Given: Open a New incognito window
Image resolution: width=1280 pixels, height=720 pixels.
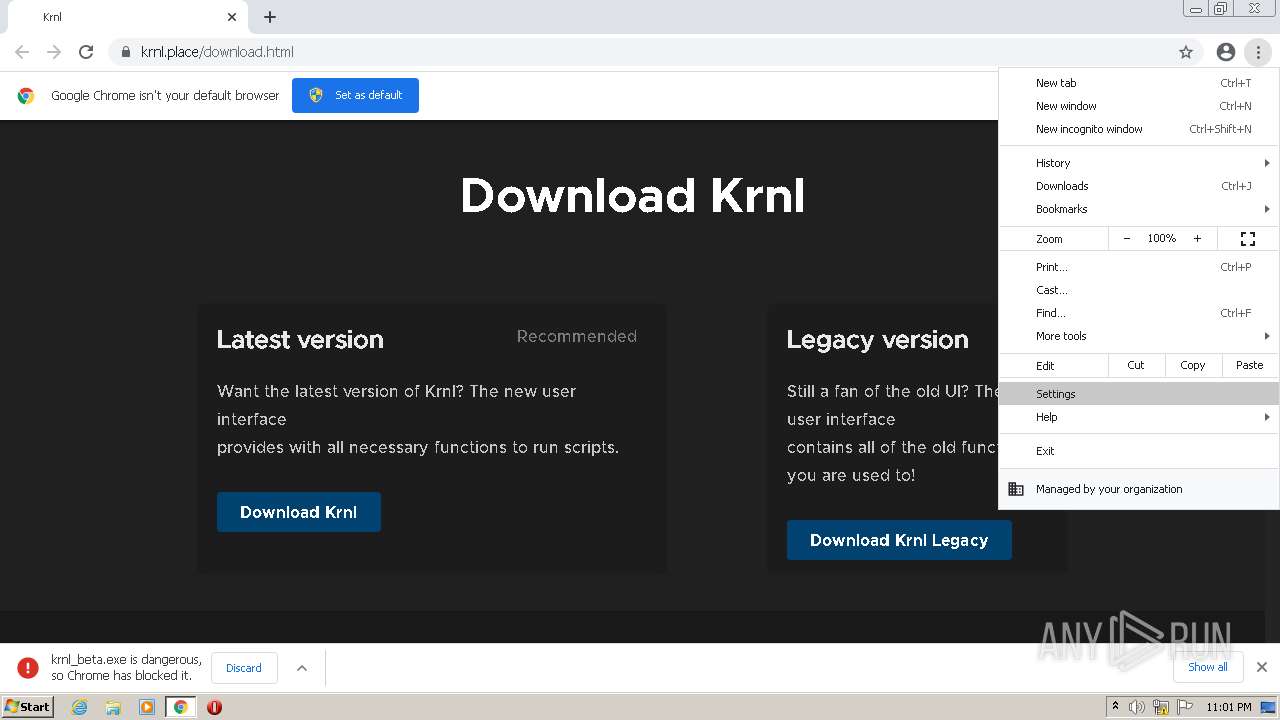Looking at the screenshot, I should pos(1139,129).
